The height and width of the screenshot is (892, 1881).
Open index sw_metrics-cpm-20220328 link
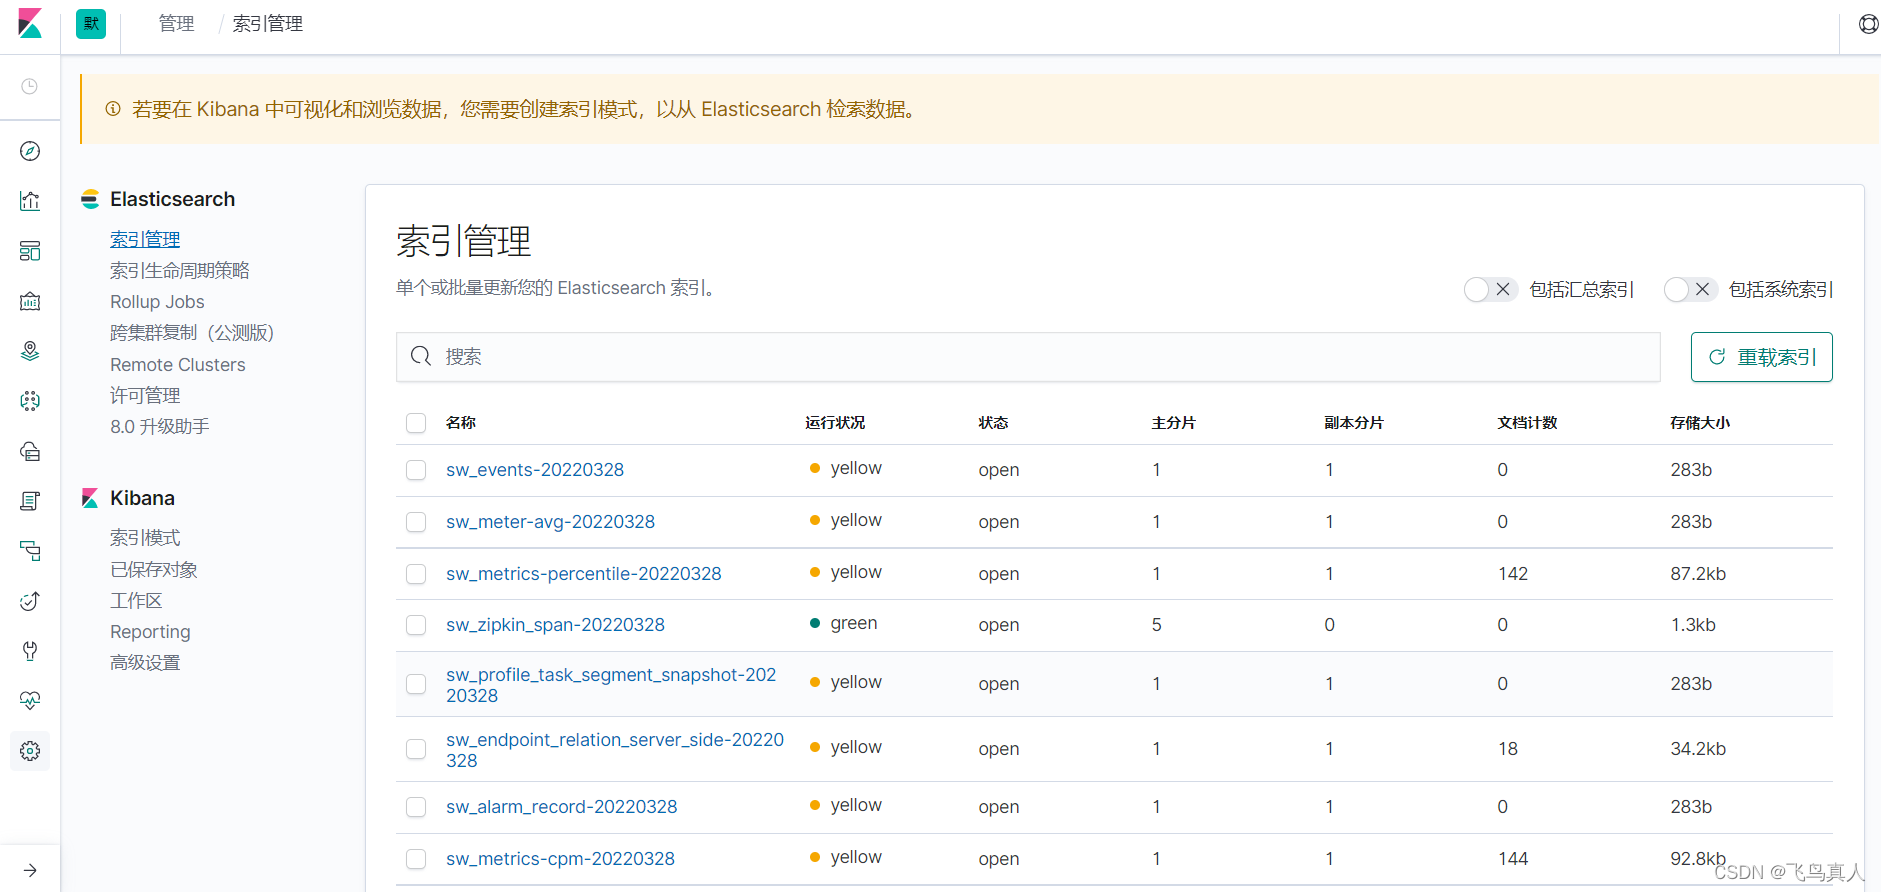pos(560,859)
